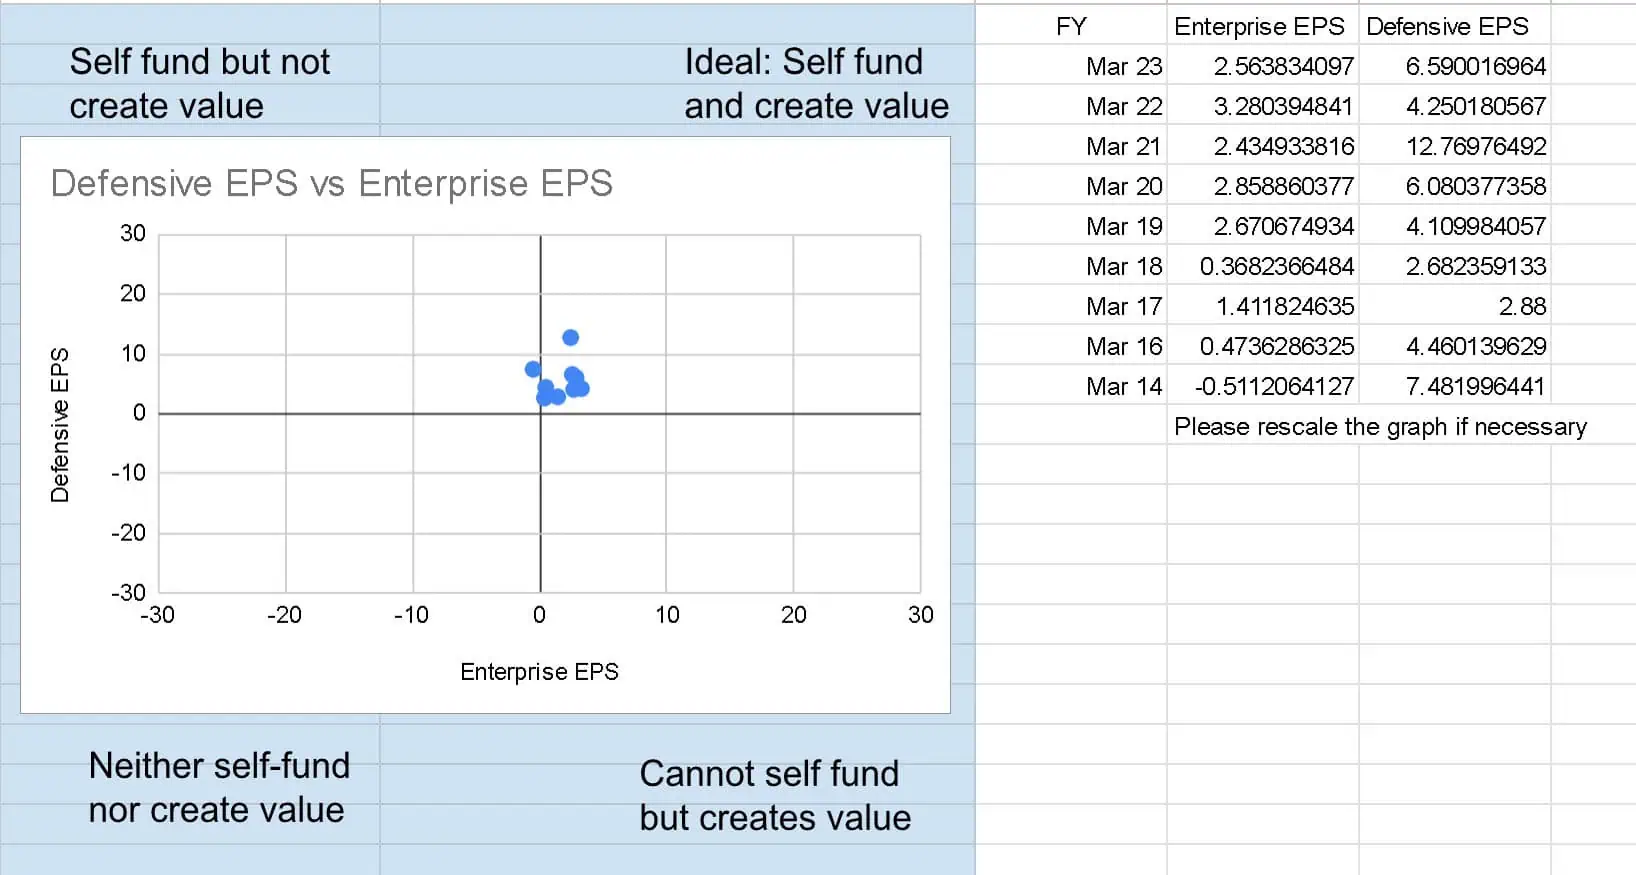Select the Defensive EPS column header cell
This screenshot has width=1636, height=875.
click(x=1454, y=26)
